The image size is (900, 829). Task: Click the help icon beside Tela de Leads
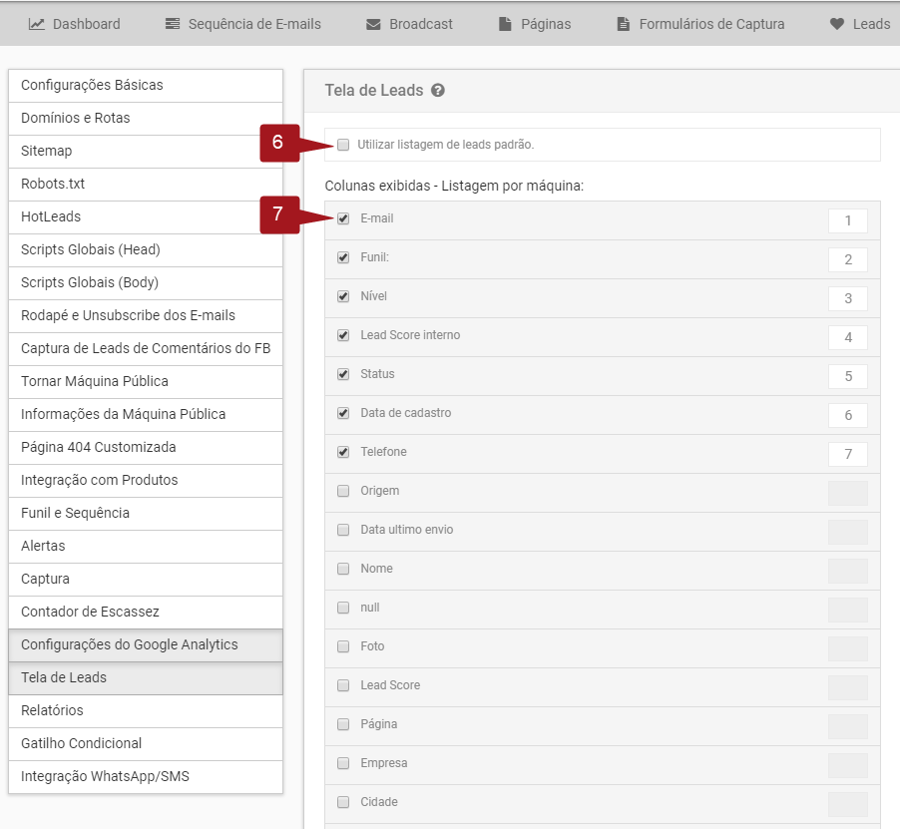438,91
